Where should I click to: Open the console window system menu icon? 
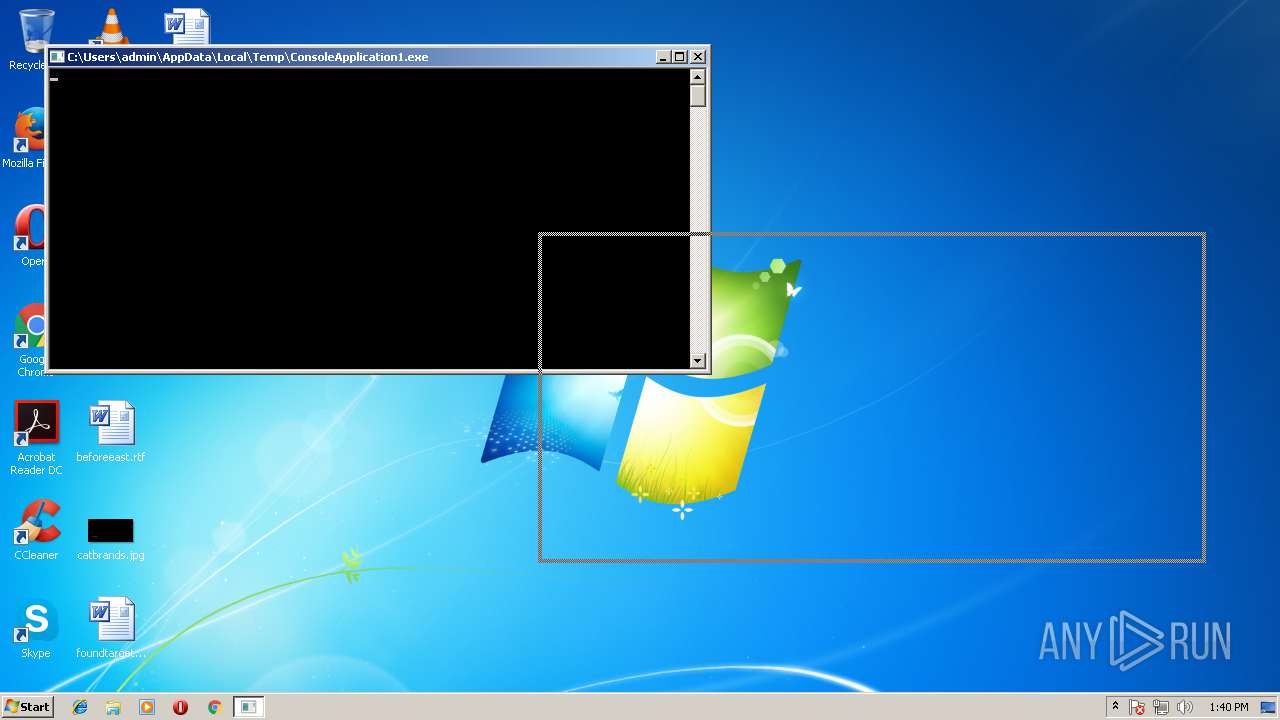tap(57, 57)
